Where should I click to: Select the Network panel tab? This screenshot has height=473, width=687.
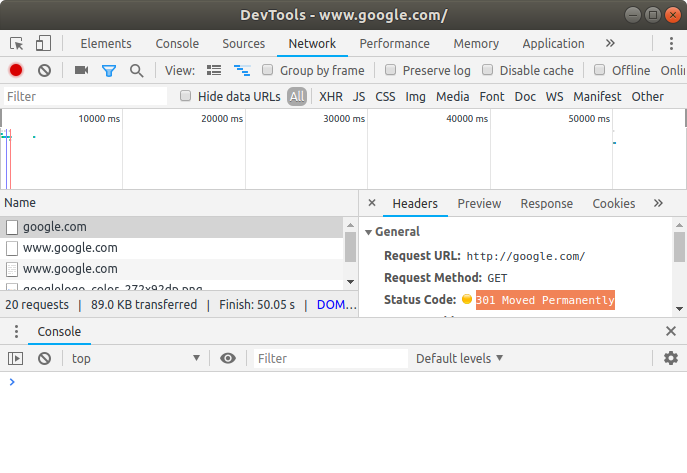click(312, 44)
